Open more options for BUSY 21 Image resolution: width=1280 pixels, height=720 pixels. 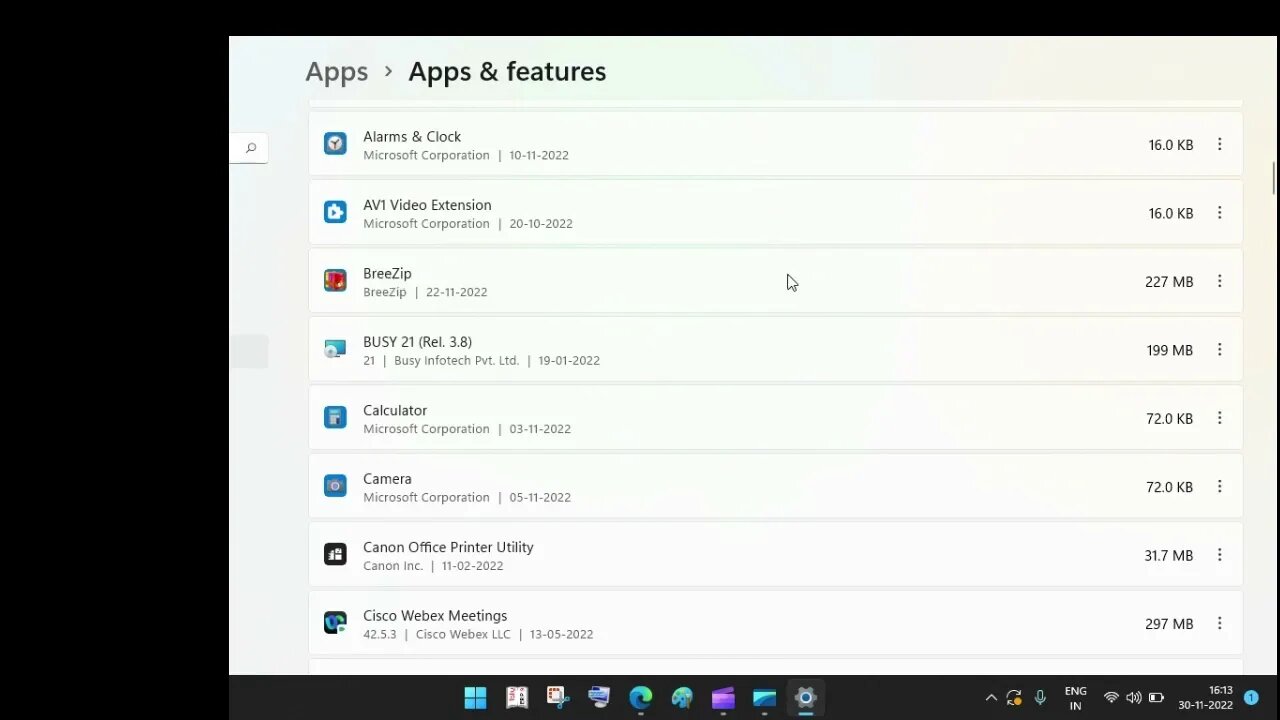point(1219,350)
